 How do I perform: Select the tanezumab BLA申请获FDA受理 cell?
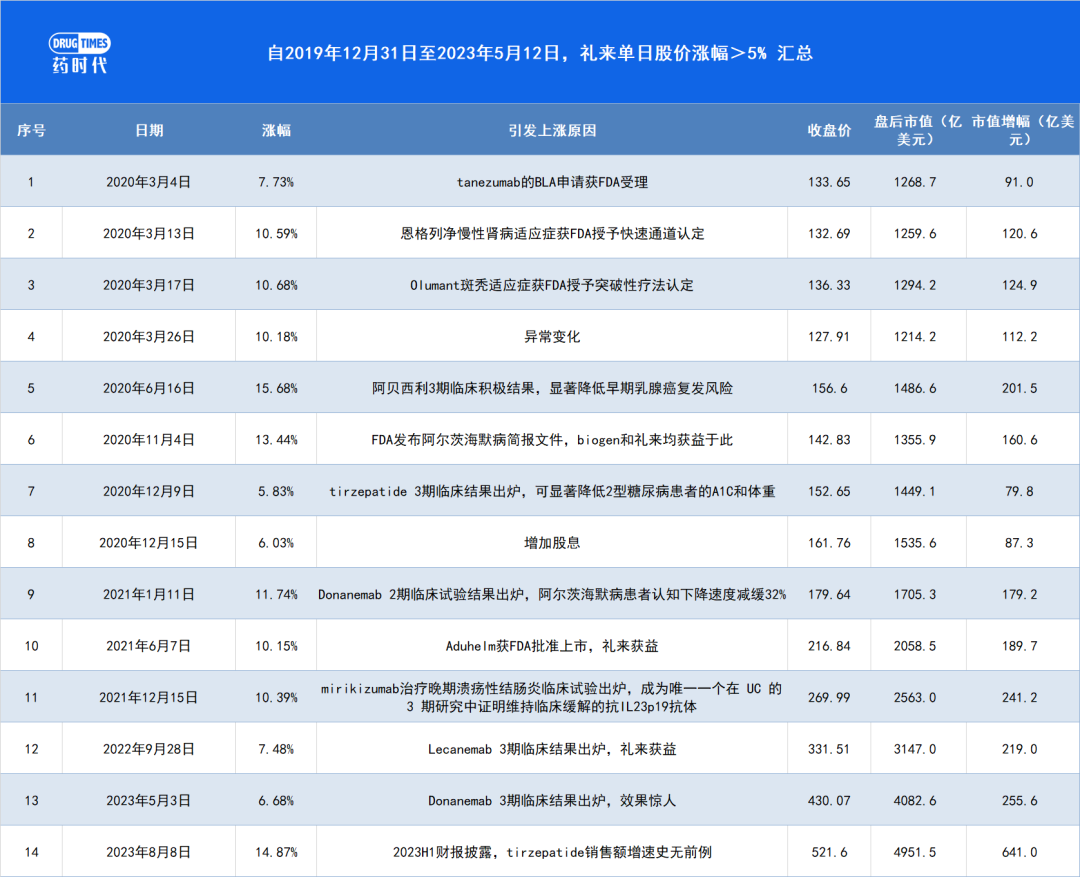click(552, 182)
